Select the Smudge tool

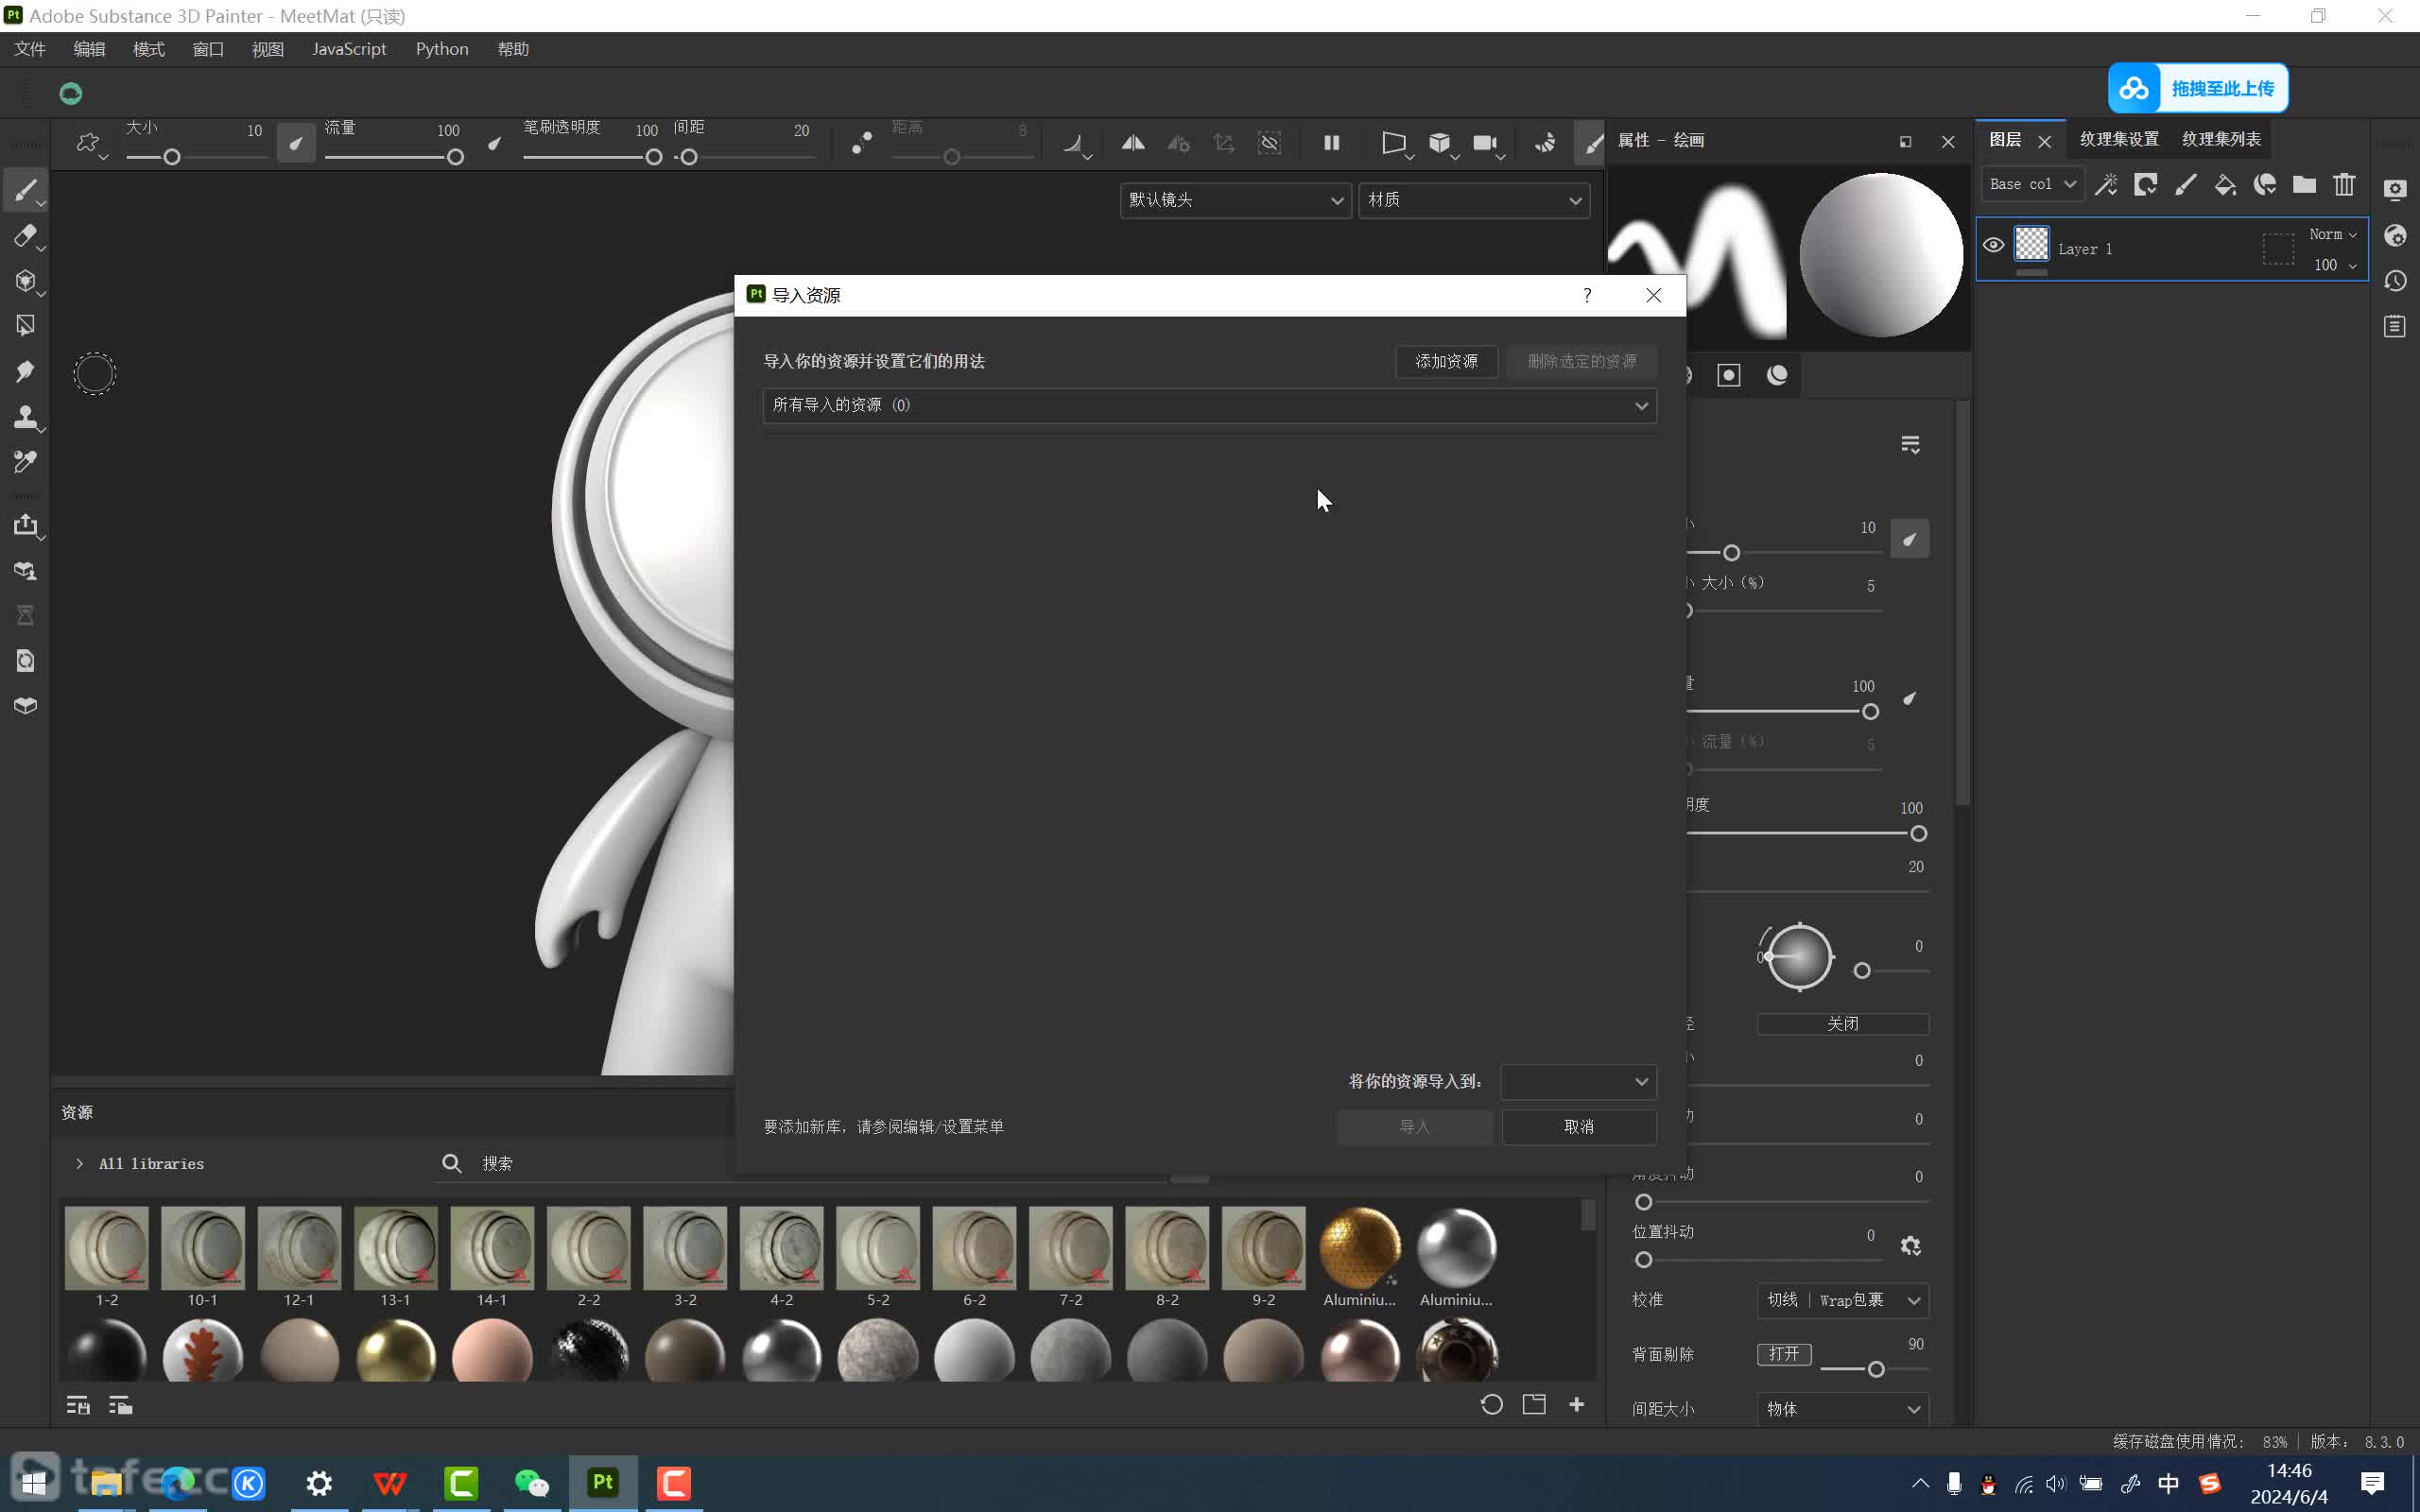pyautogui.click(x=25, y=371)
